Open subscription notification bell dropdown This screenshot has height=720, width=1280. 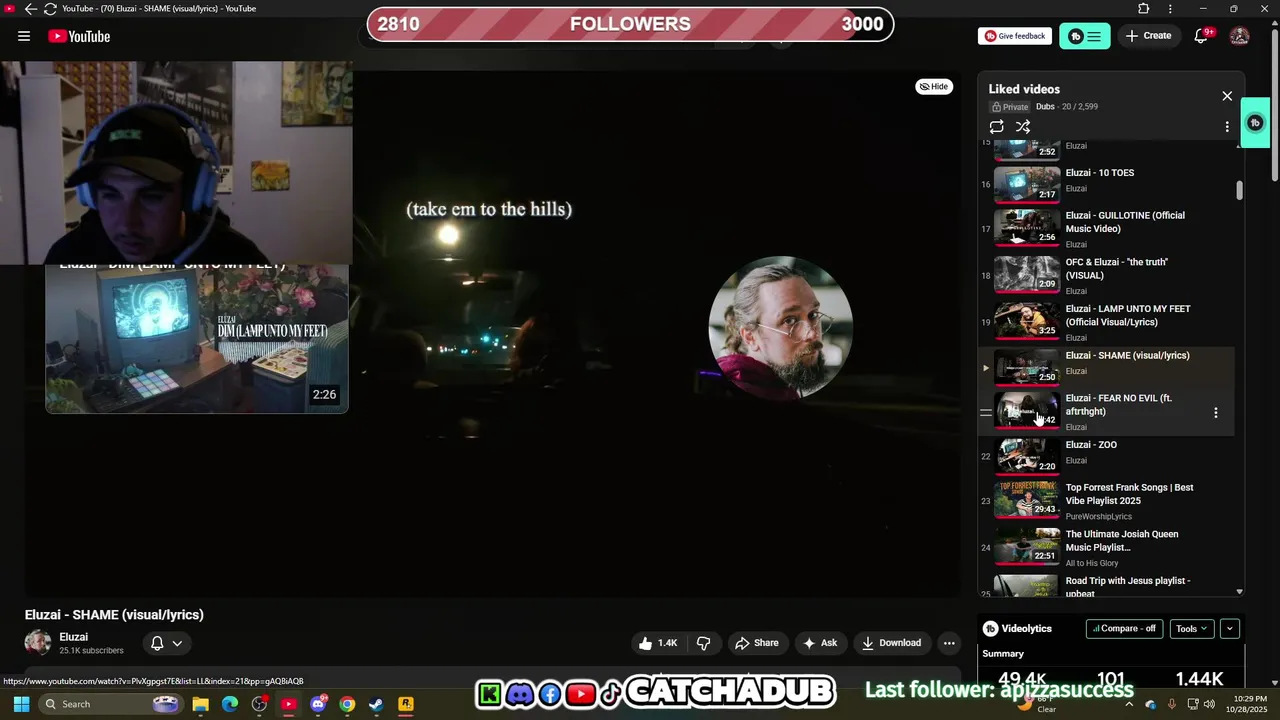(x=166, y=643)
